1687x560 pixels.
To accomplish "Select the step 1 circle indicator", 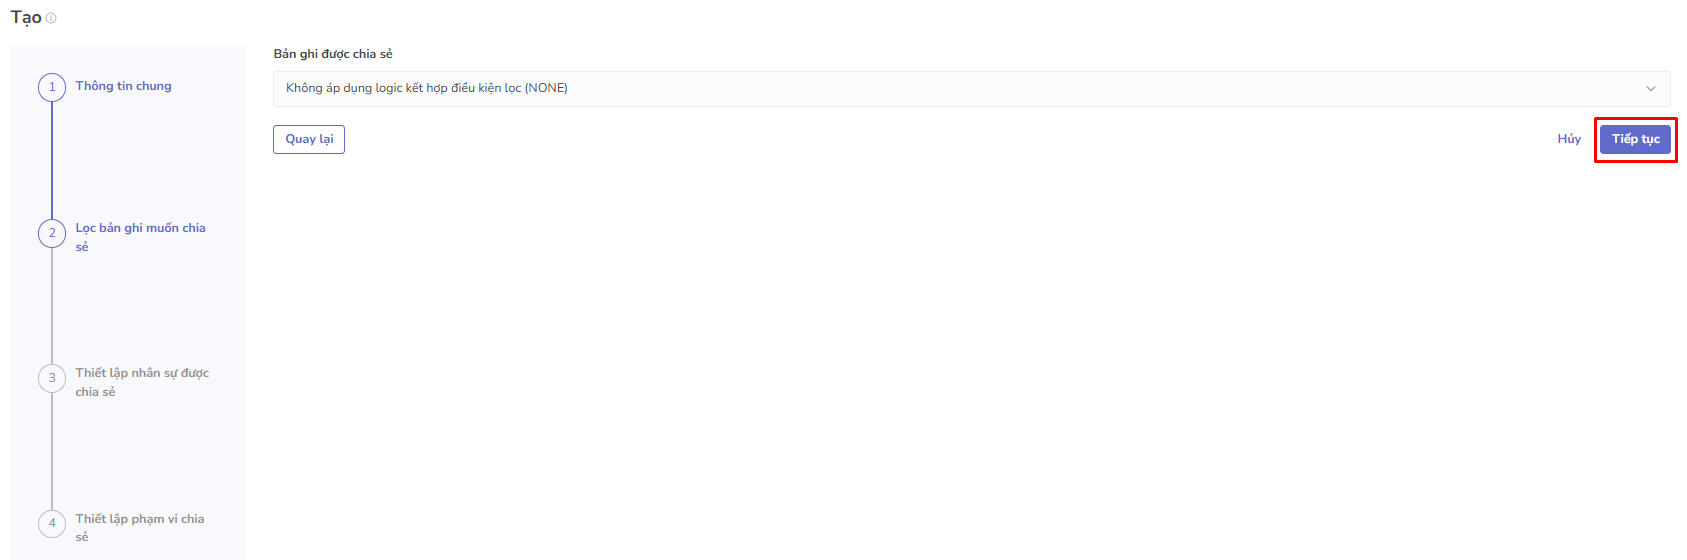I will pos(52,87).
